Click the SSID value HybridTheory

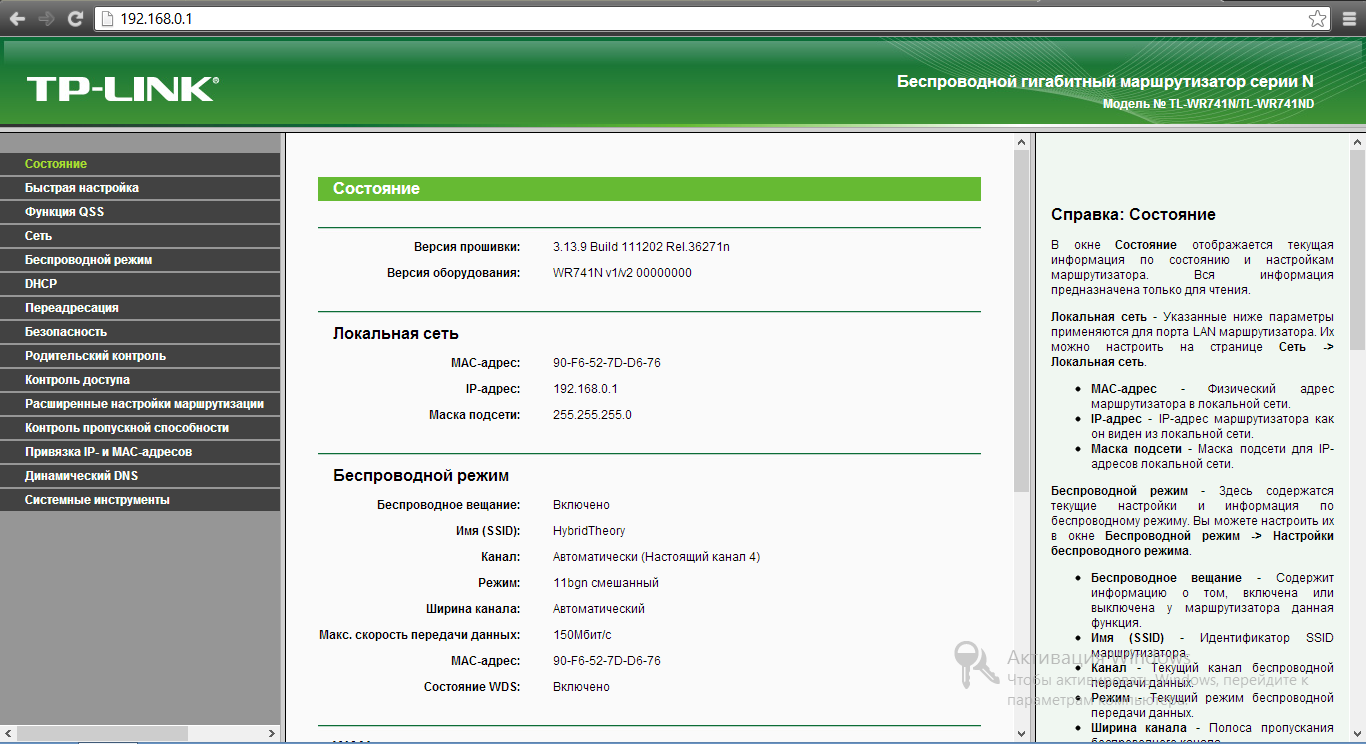(589, 531)
